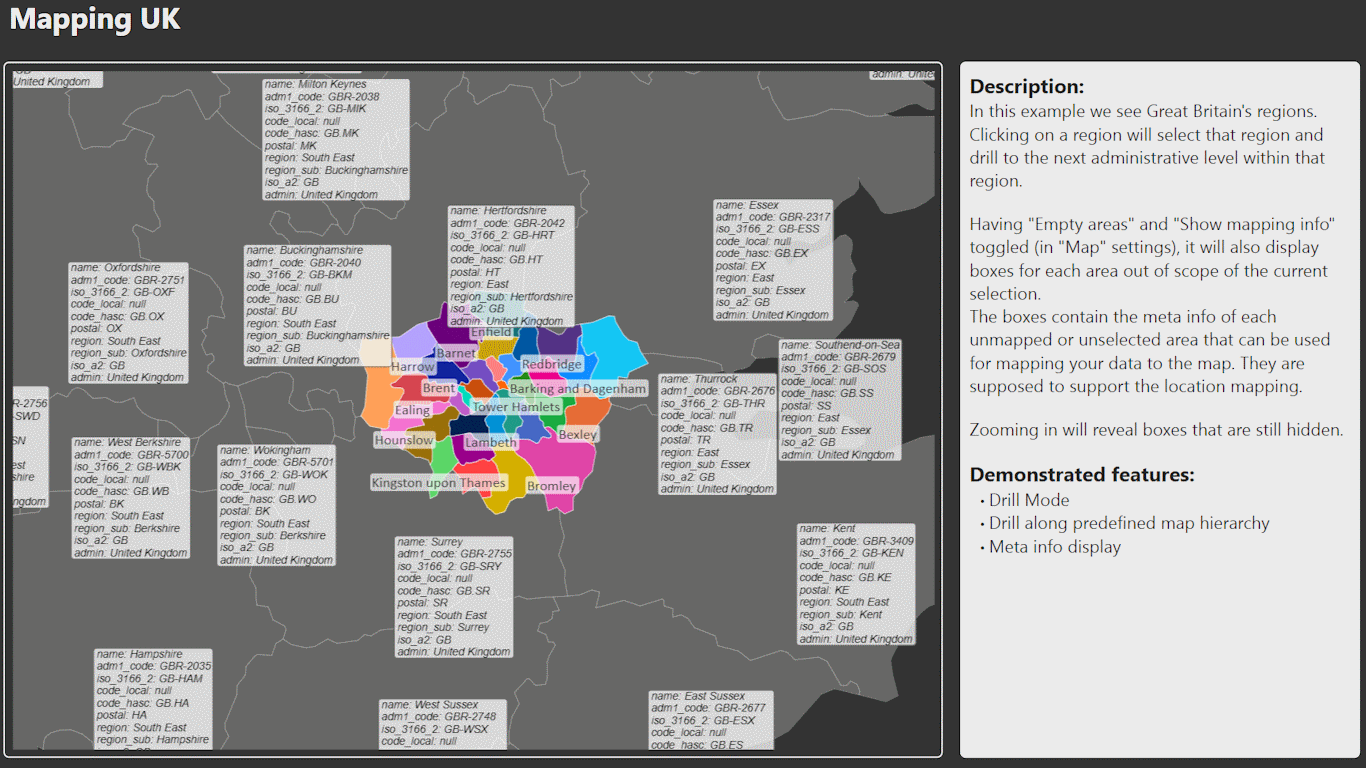Screen dimensions: 1366x768
Task: Select the Lambeth borough label
Action: (x=491, y=442)
